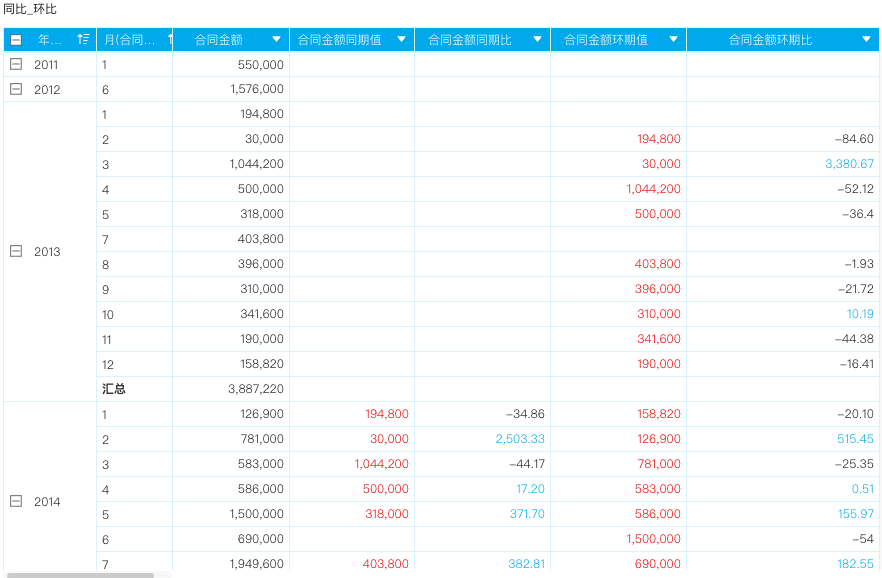882x578 pixels.
Task: Collapse all rows via header minus icon
Action: coord(16,40)
